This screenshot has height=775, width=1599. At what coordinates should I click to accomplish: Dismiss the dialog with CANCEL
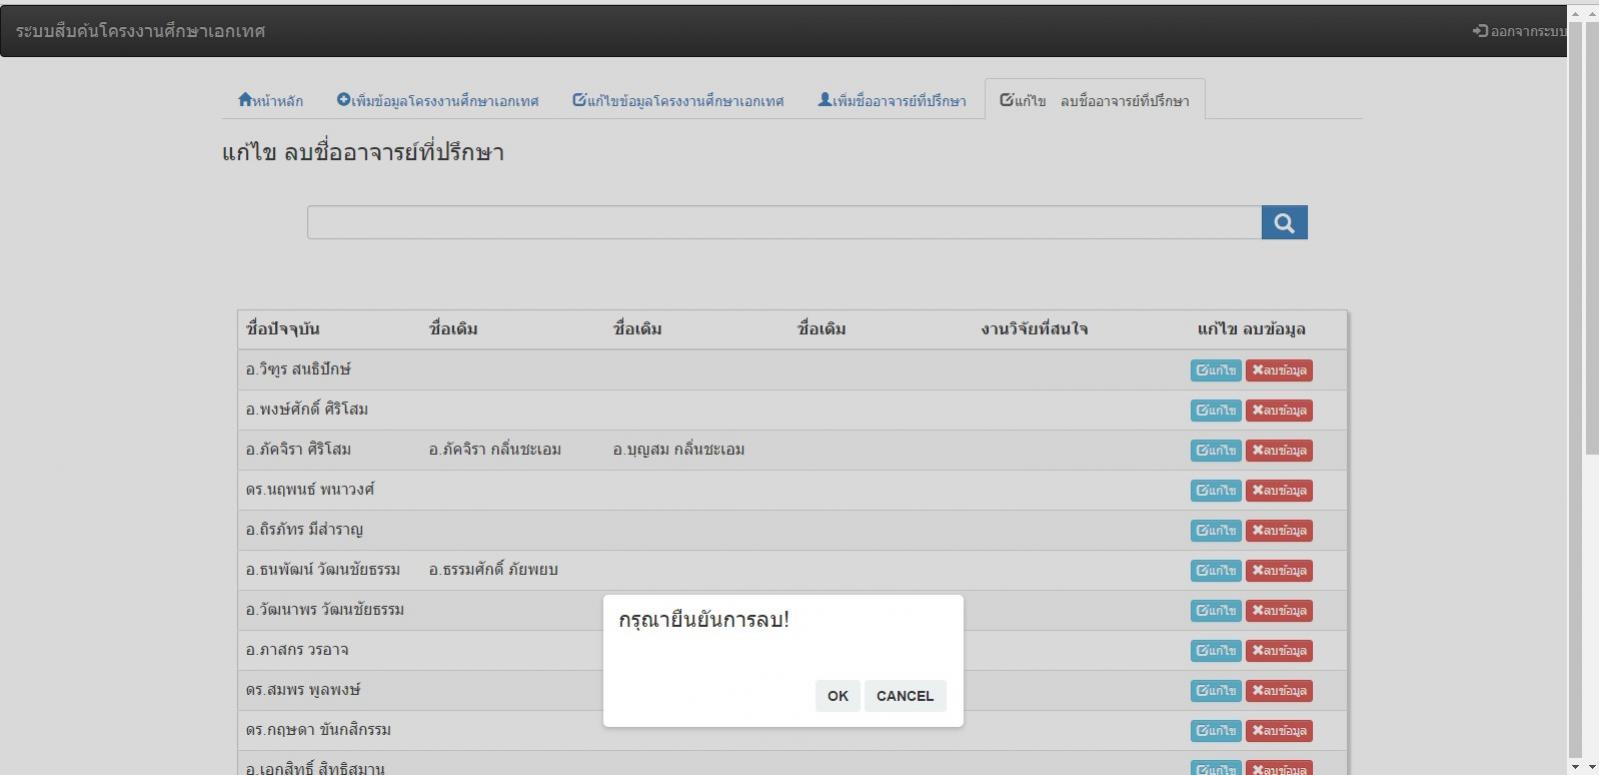pos(905,696)
